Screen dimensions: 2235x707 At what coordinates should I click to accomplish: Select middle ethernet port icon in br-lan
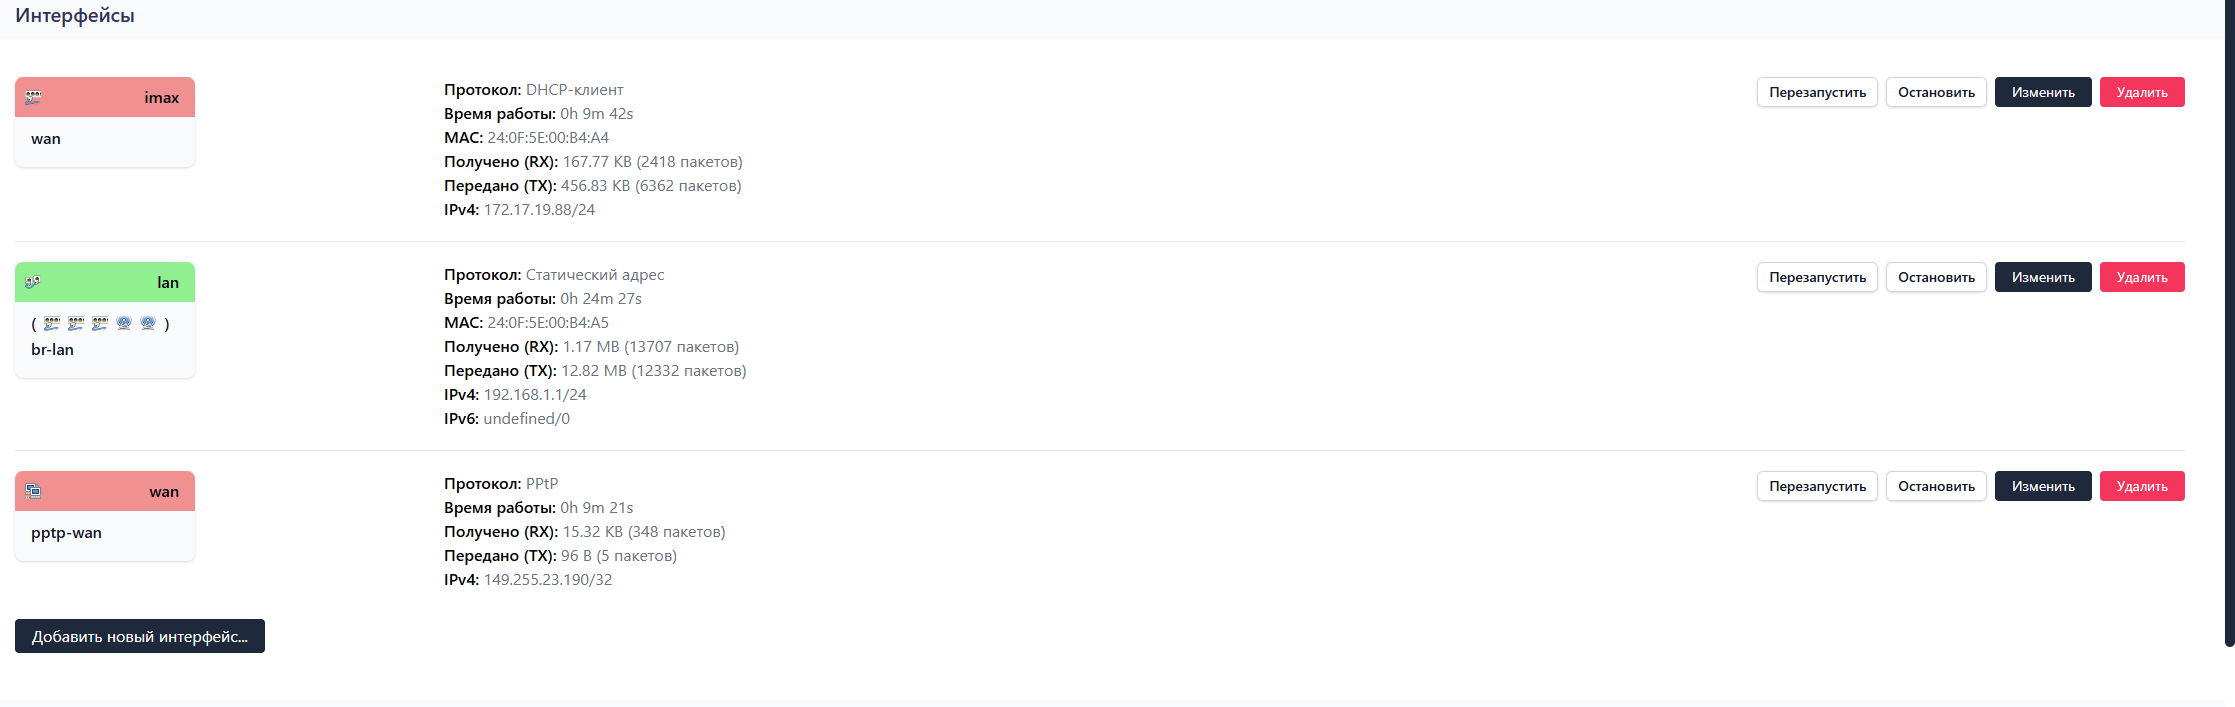click(x=76, y=323)
